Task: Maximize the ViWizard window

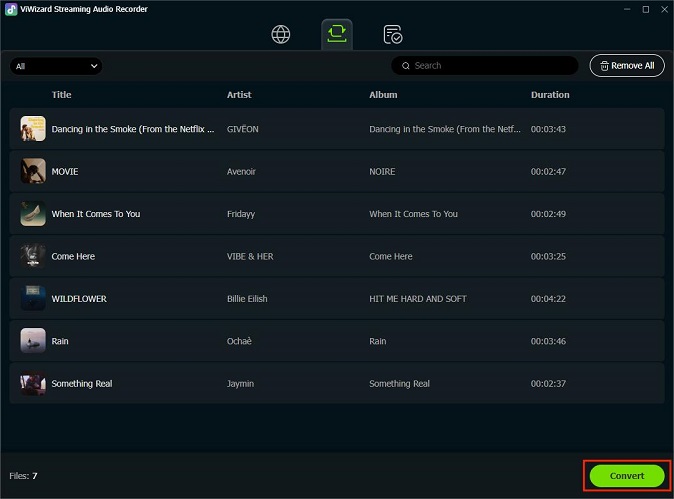Action: [x=646, y=9]
